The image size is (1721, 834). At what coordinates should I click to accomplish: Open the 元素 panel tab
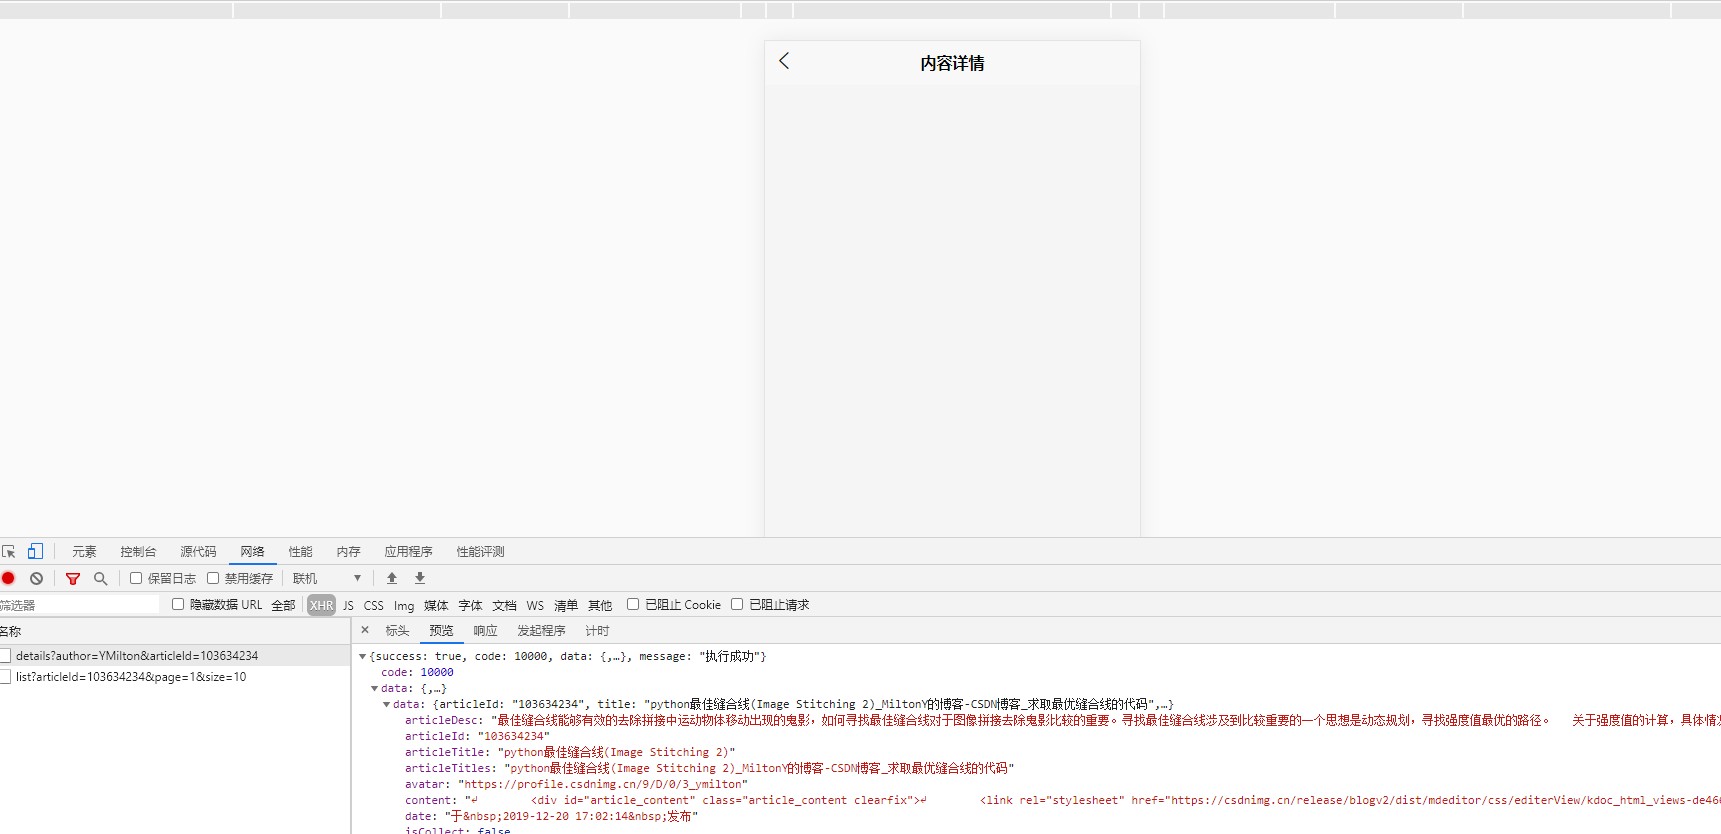tap(84, 551)
